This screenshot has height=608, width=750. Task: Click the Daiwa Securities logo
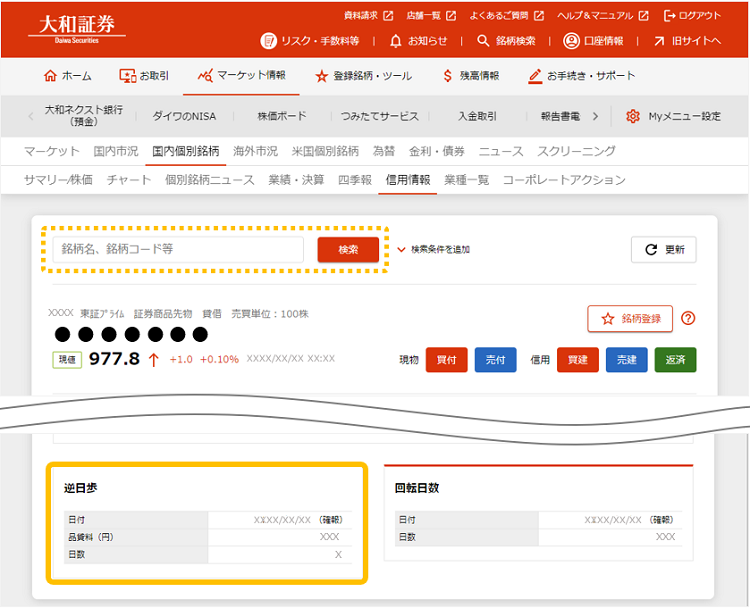coord(77,29)
